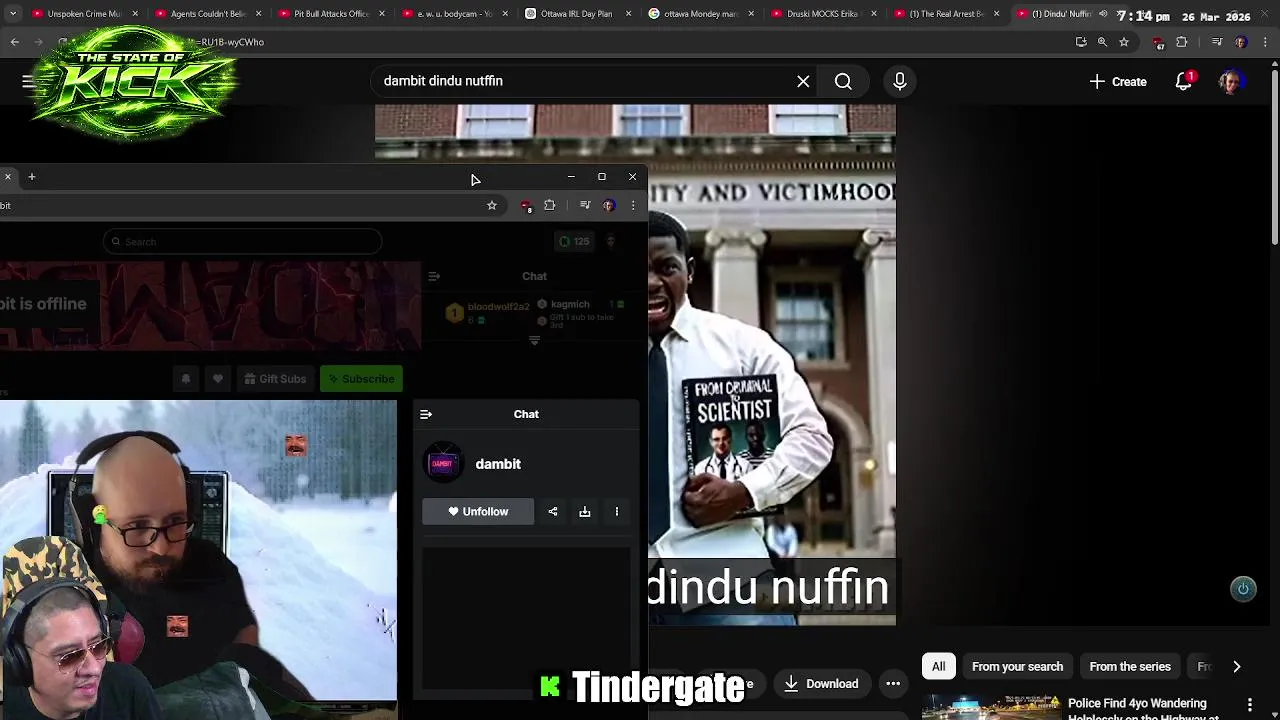This screenshot has height=720, width=1280.
Task: Close the 'Ottawa IRL Day Plan' tab
Action: pyautogui.click(x=626, y=14)
